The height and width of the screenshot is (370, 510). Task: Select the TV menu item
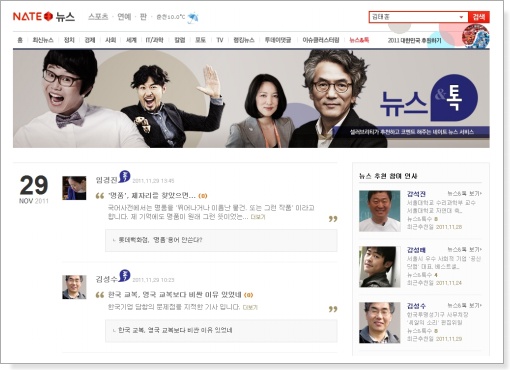[x=220, y=40]
